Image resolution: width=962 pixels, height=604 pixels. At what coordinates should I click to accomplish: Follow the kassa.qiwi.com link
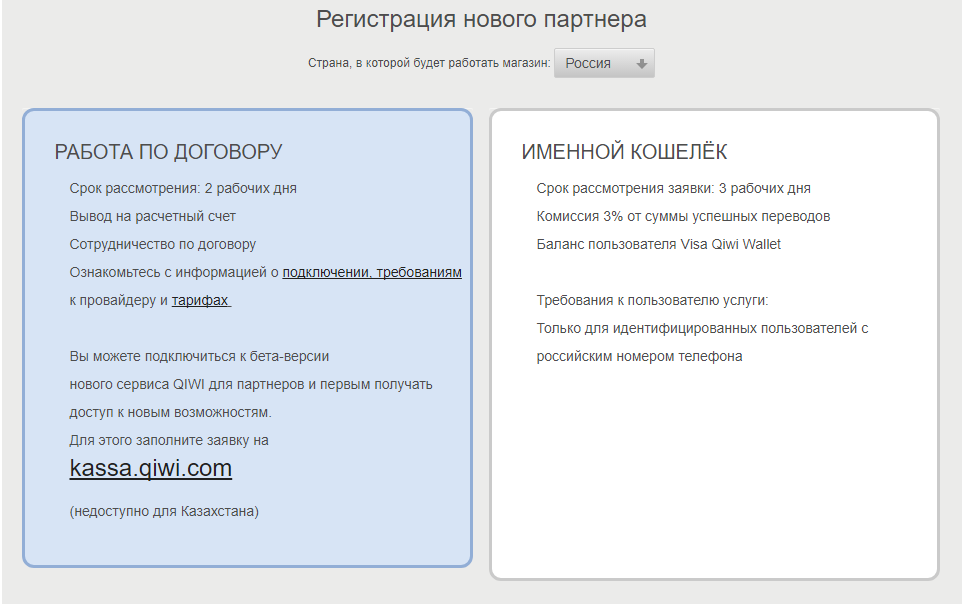(x=150, y=468)
